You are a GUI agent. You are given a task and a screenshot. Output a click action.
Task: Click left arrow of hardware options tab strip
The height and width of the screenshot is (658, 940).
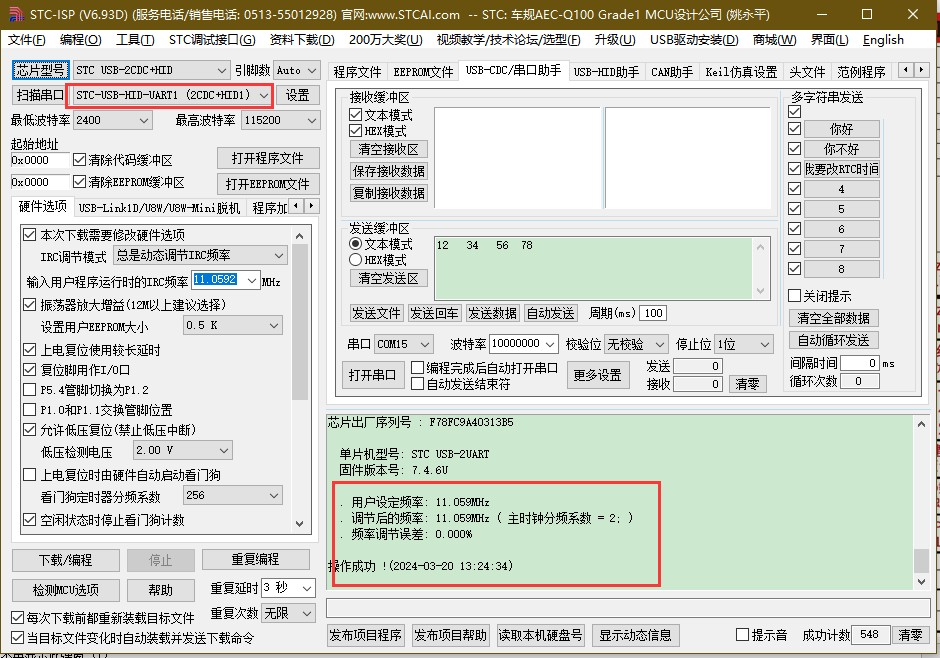tap(296, 206)
